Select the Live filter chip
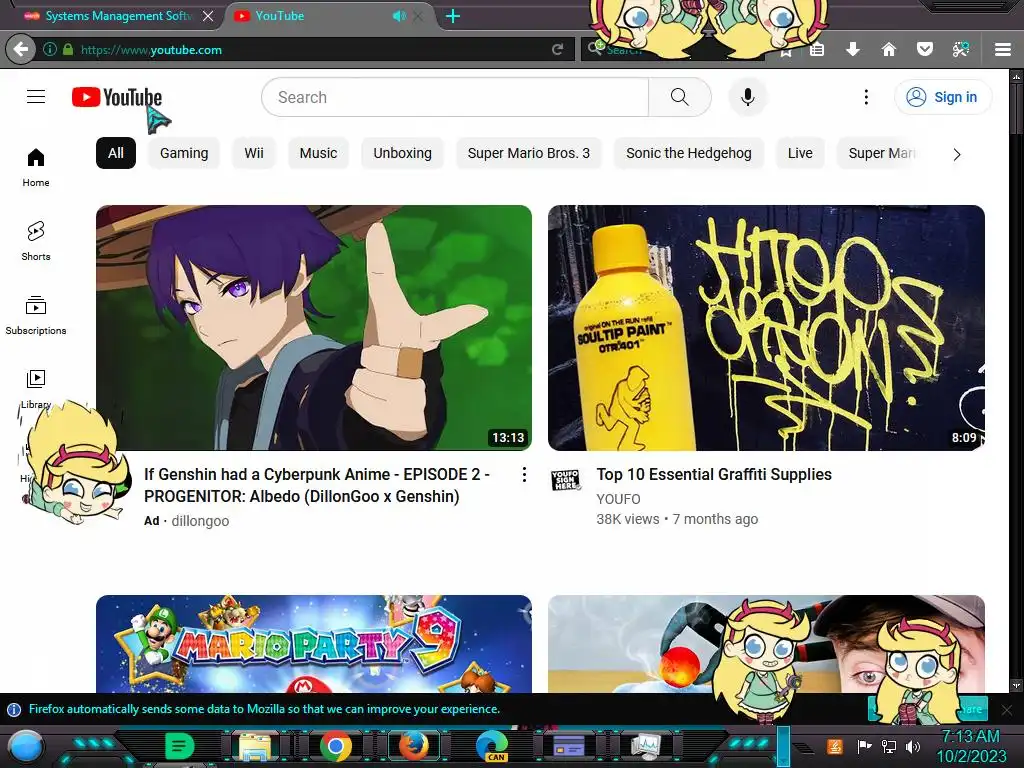The width and height of the screenshot is (1024, 768). pyautogui.click(x=800, y=153)
